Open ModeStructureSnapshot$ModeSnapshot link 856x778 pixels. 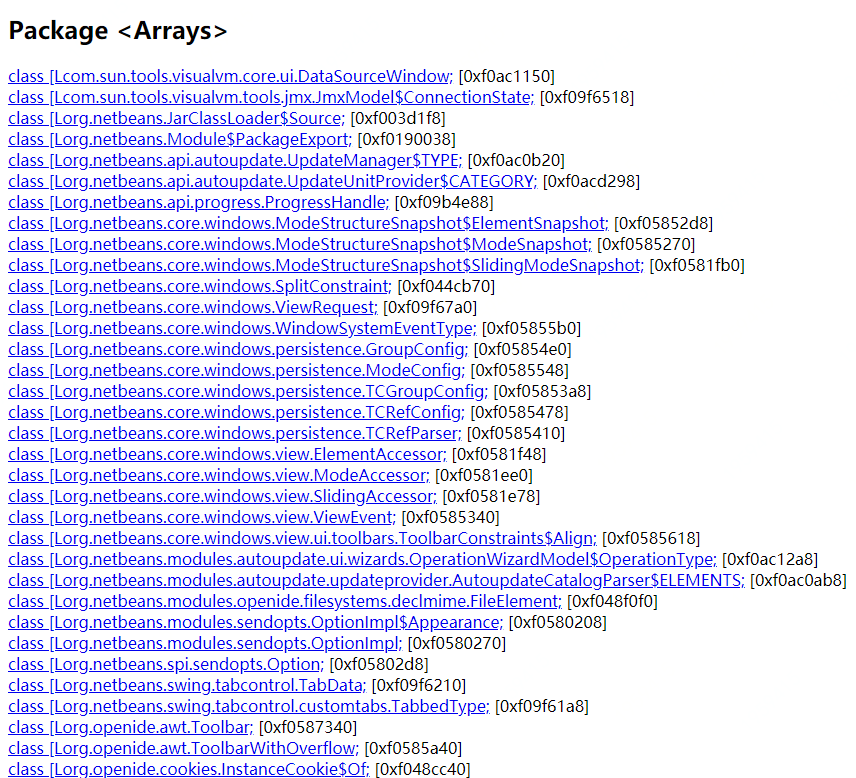point(300,245)
